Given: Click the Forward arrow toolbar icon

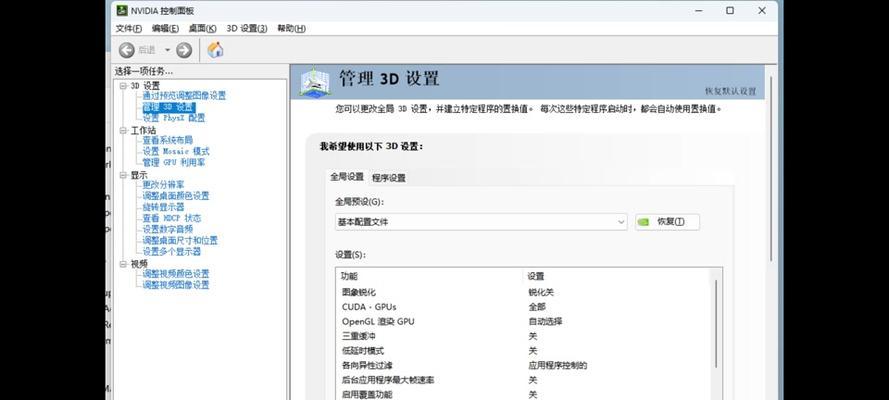Looking at the screenshot, I should tap(184, 50).
